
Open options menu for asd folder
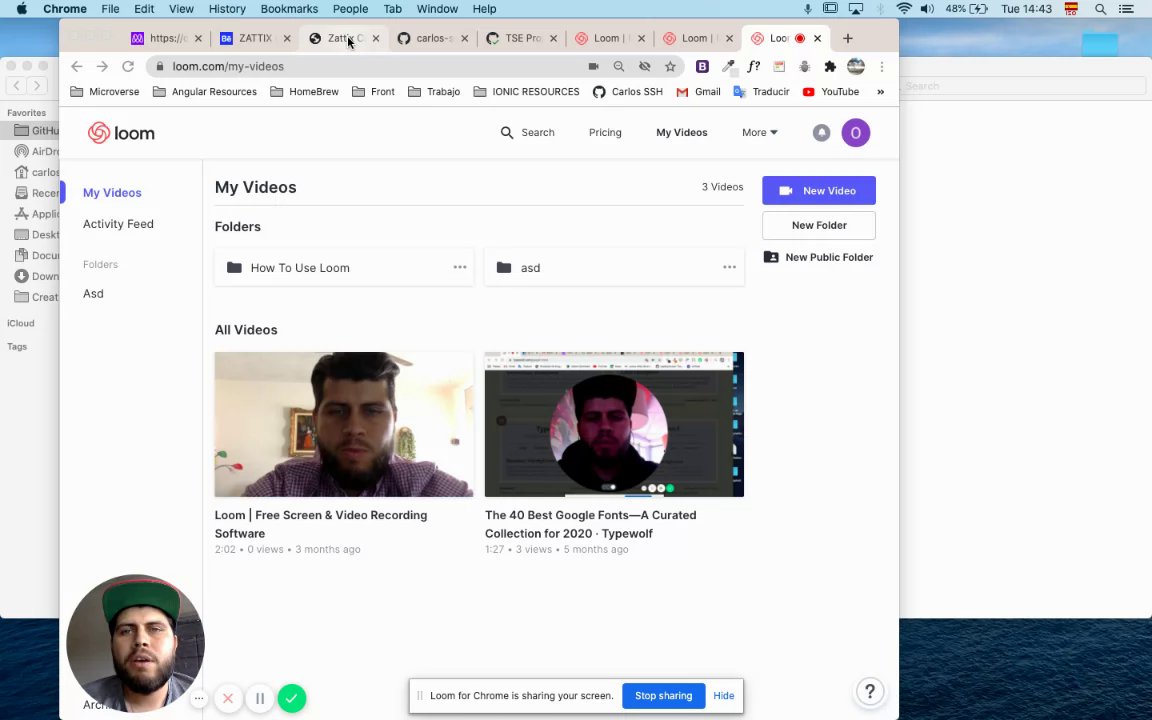click(730, 267)
